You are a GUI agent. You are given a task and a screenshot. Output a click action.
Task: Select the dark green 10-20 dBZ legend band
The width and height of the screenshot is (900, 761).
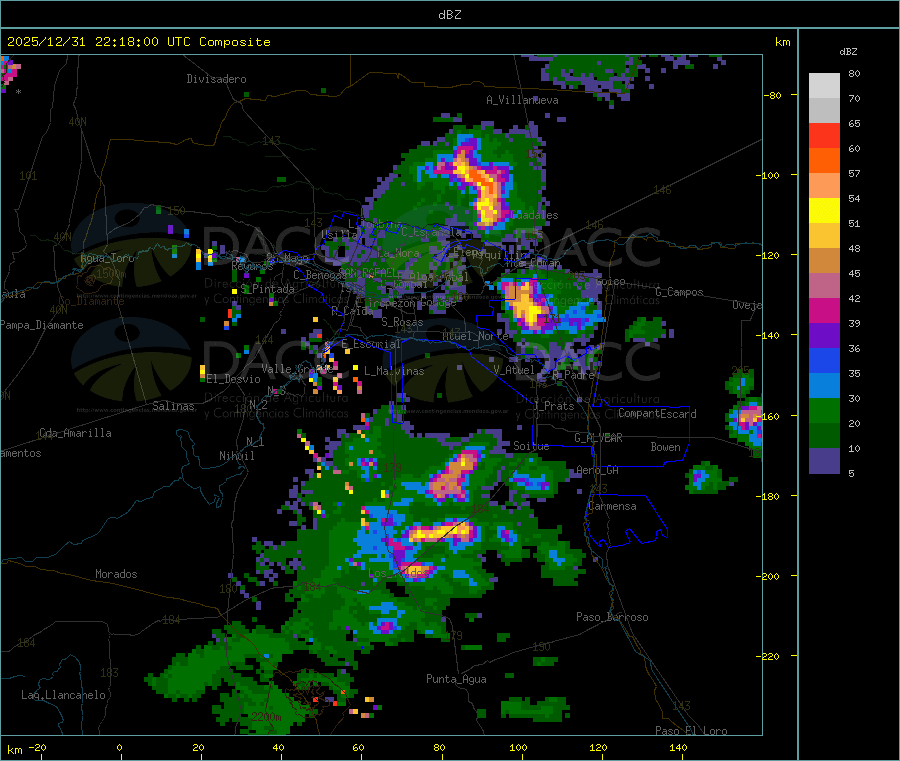pyautogui.click(x=824, y=436)
